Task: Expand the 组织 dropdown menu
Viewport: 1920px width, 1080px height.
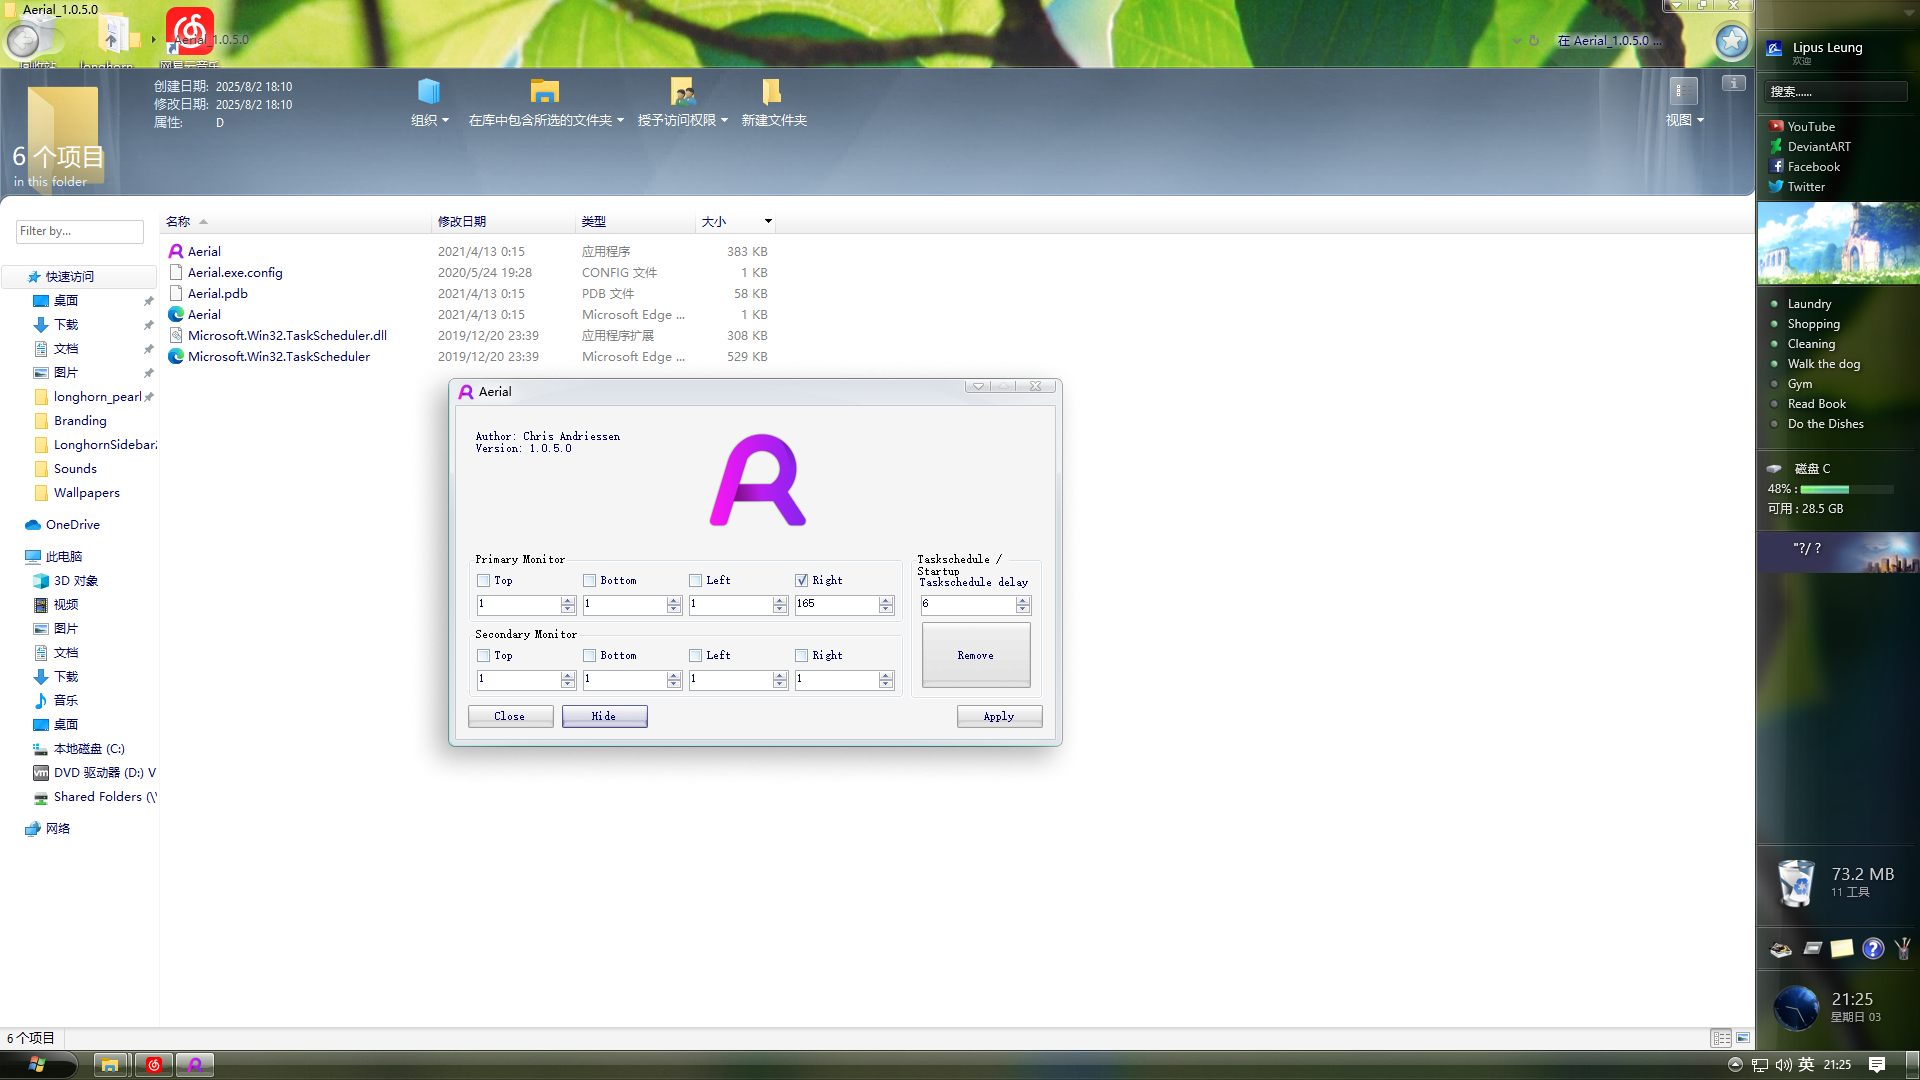Action: click(x=430, y=120)
